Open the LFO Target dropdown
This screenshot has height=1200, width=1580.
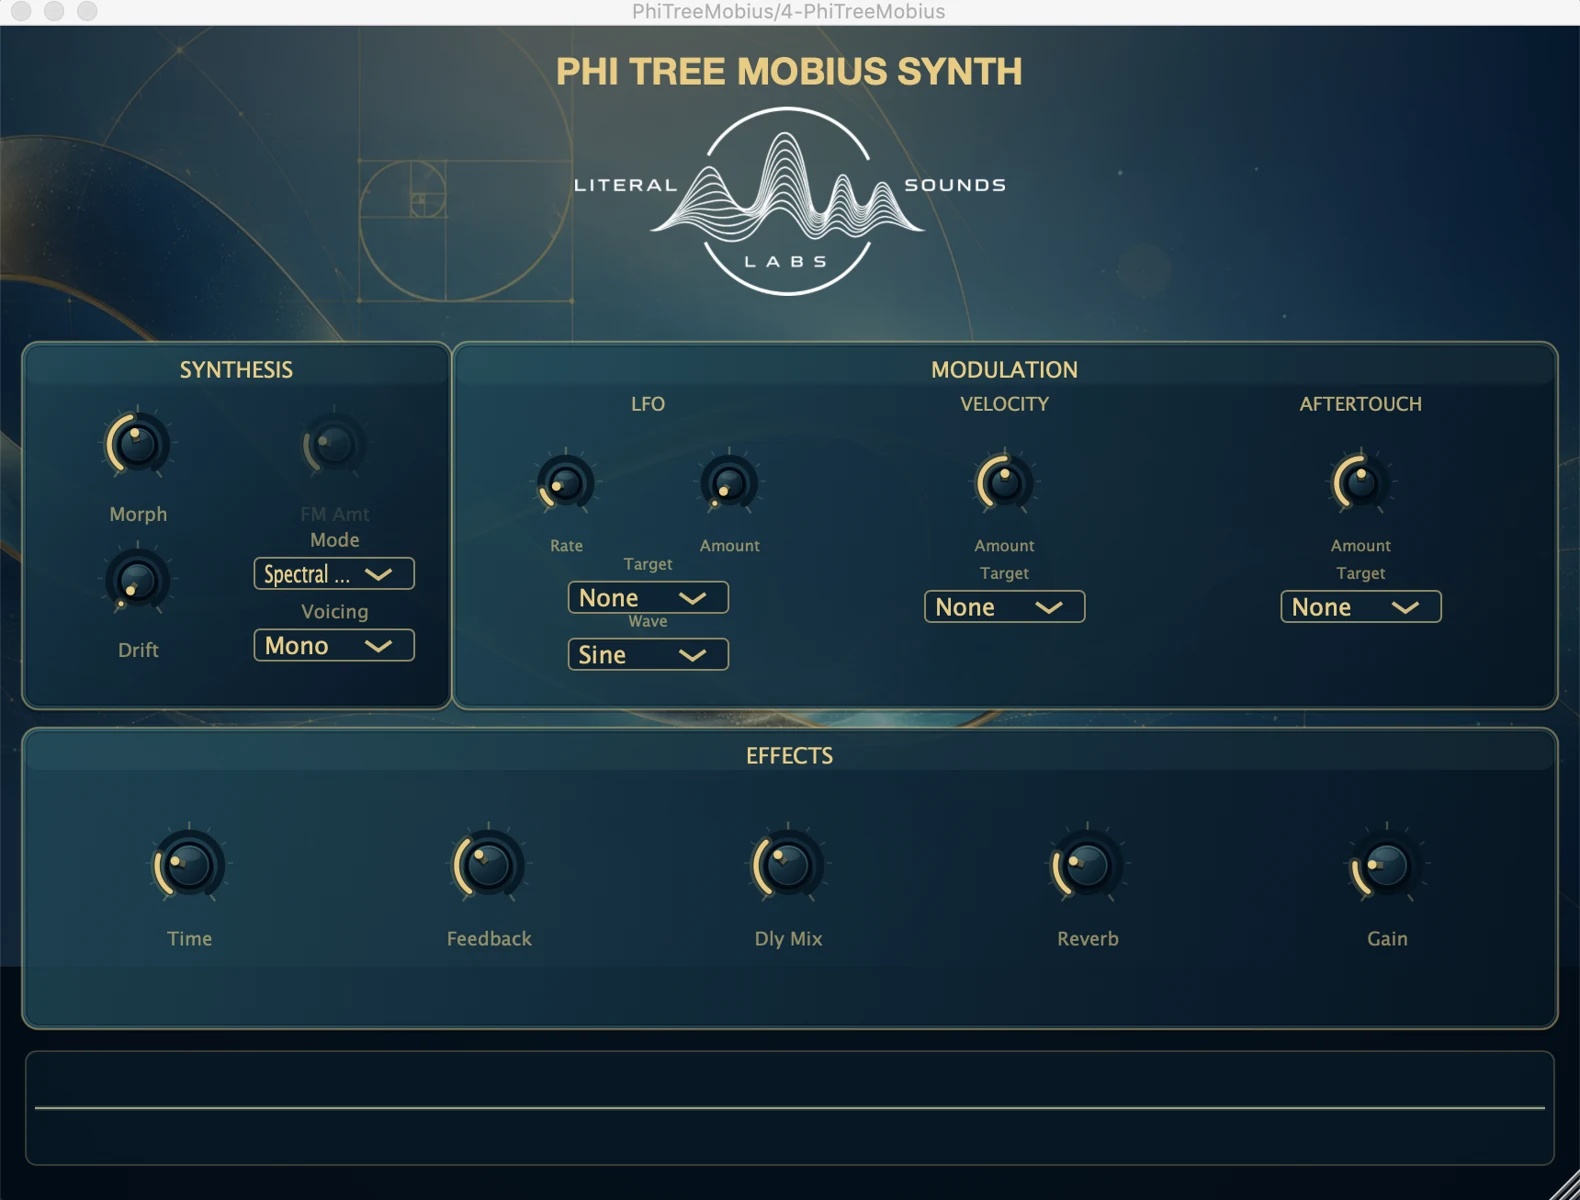[x=648, y=598]
